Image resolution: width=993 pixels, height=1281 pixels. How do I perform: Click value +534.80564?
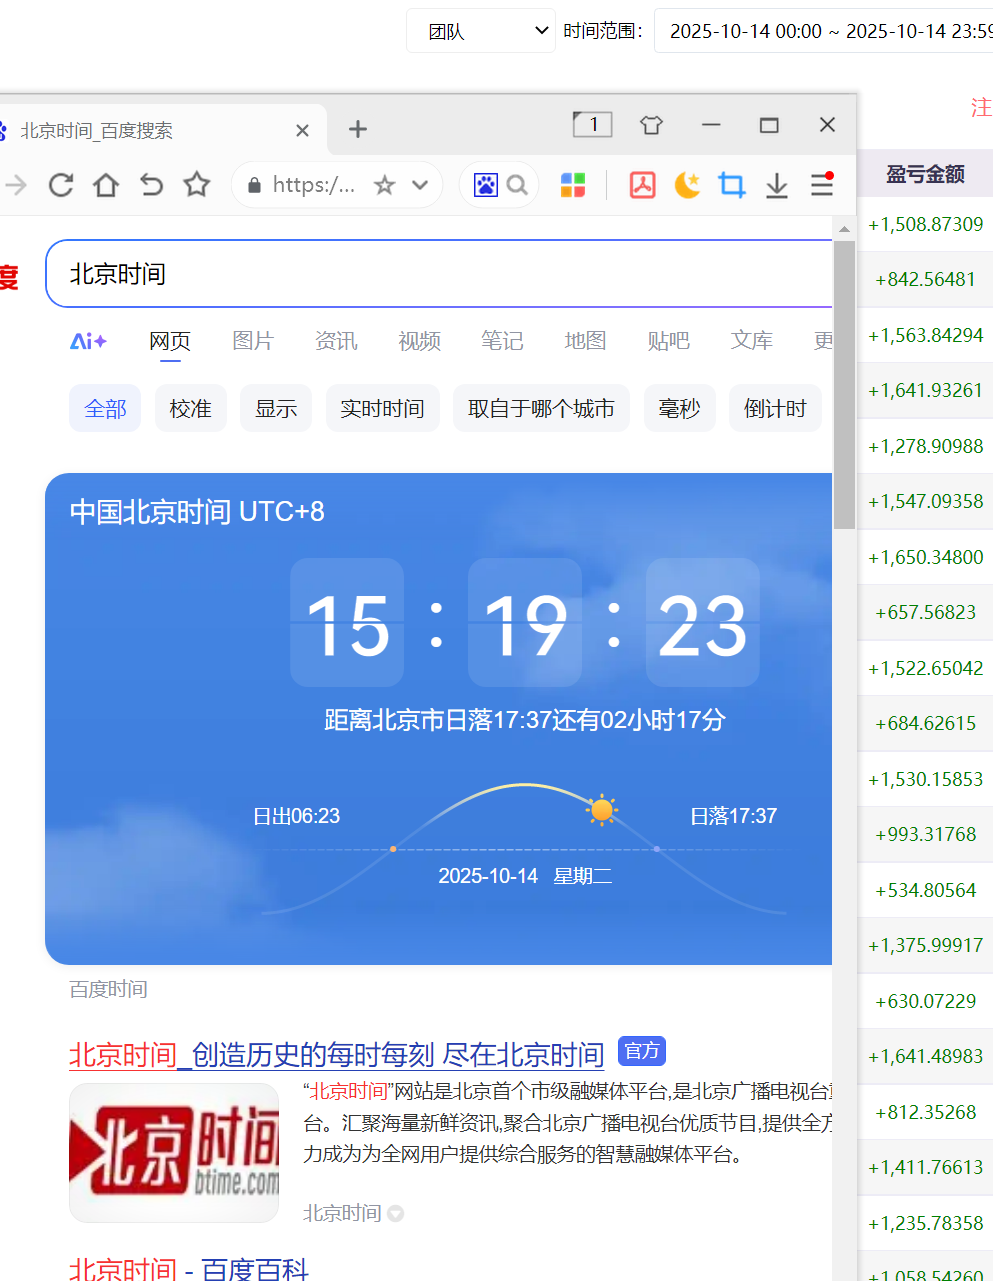click(x=925, y=890)
